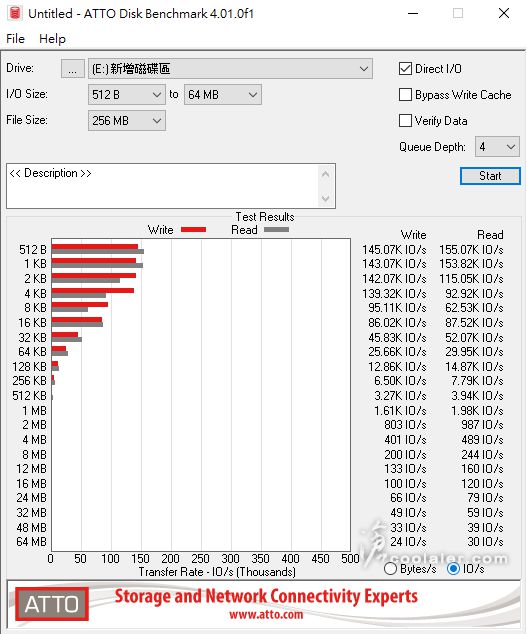Viewport: 527px width, 634px height.
Task: Open the 64 MB maximum I/O size dropdown
Action: click(223, 95)
